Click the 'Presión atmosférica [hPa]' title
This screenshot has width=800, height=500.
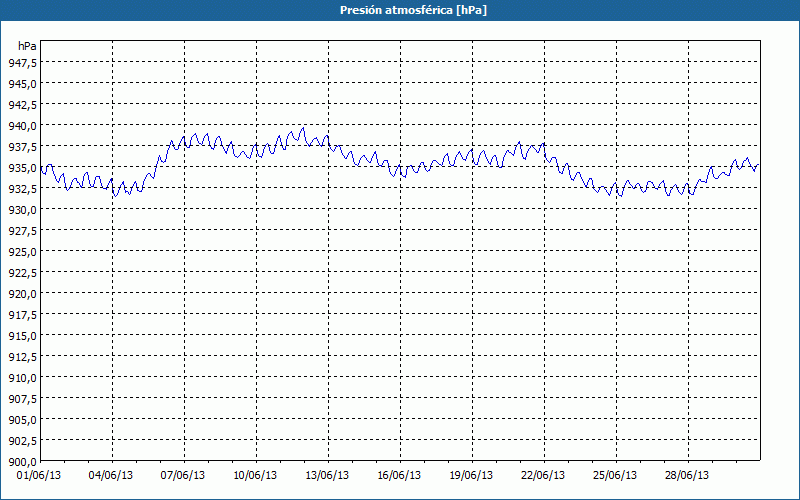tap(413, 10)
